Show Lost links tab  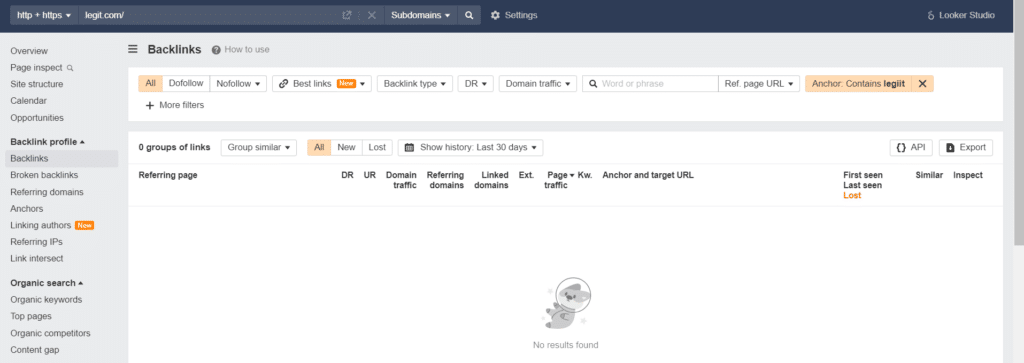coord(377,148)
